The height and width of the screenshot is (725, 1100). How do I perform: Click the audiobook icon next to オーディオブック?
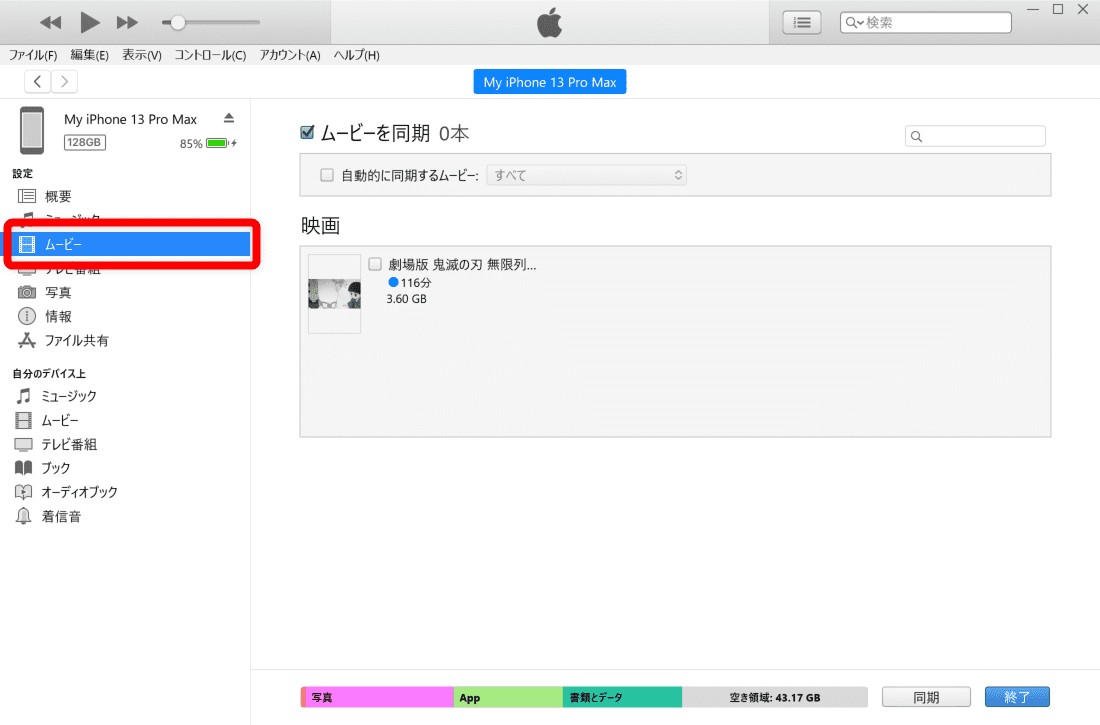24,492
